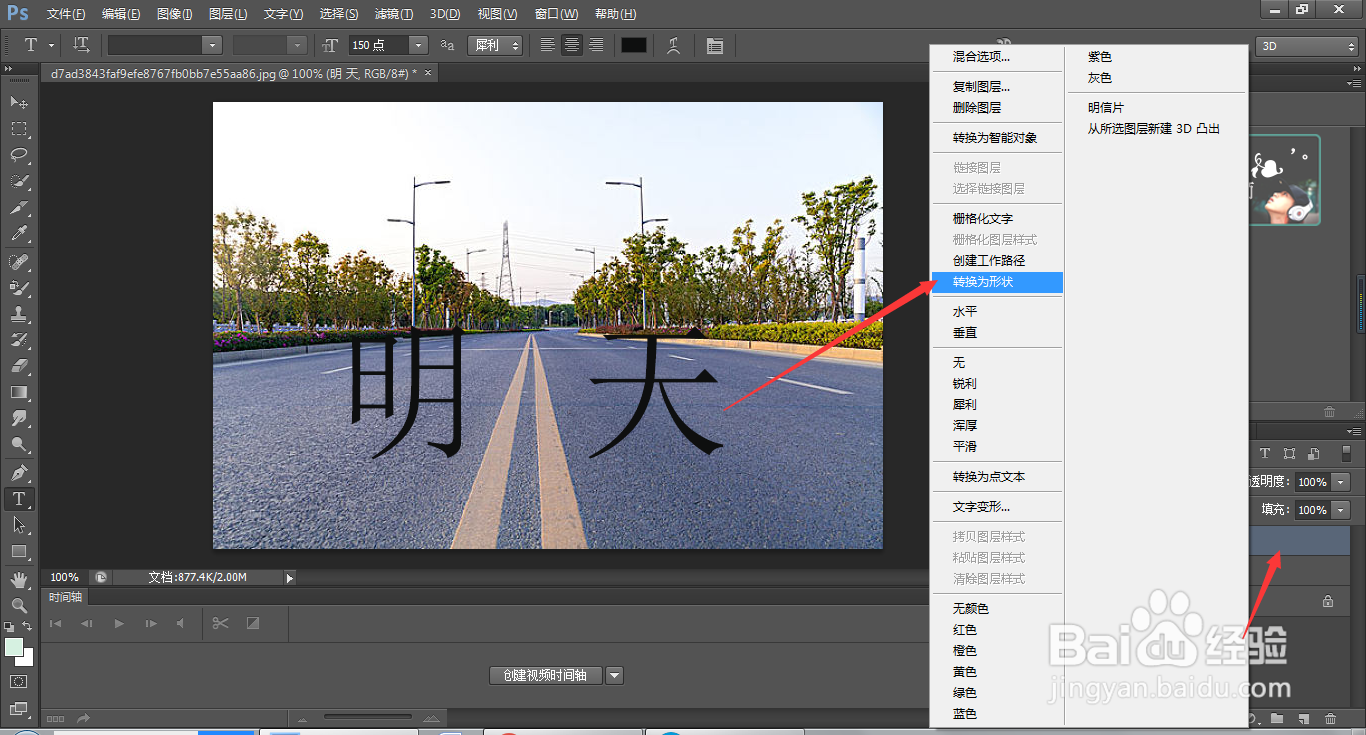The height and width of the screenshot is (735, 1366).
Task: Select the Clone Stamp tool
Action: (18, 315)
